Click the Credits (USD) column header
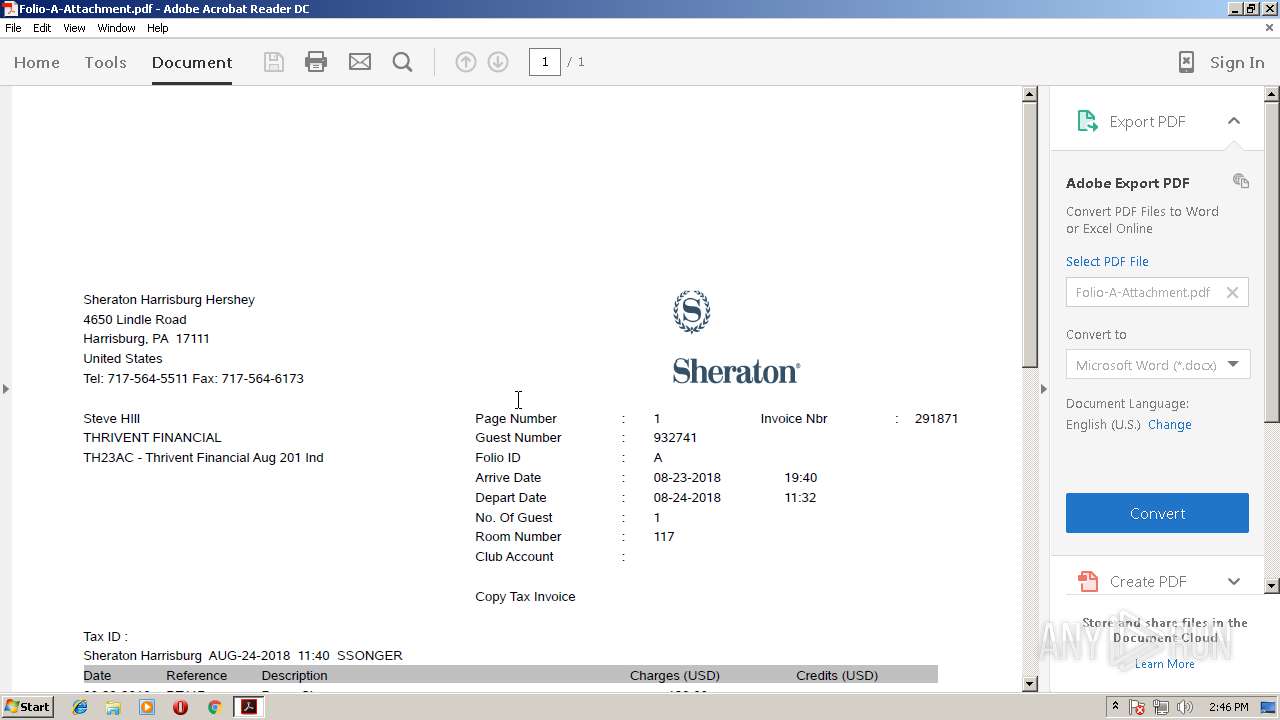 [x=837, y=675]
